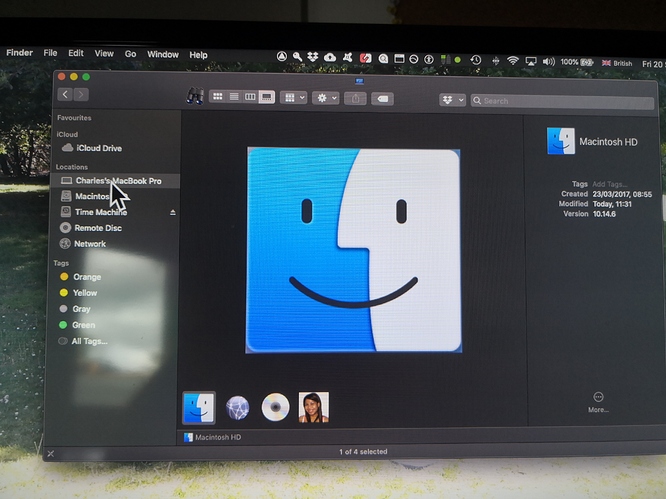Click the key icon in menu bar
This screenshot has width=666, height=499.
click(297, 57)
